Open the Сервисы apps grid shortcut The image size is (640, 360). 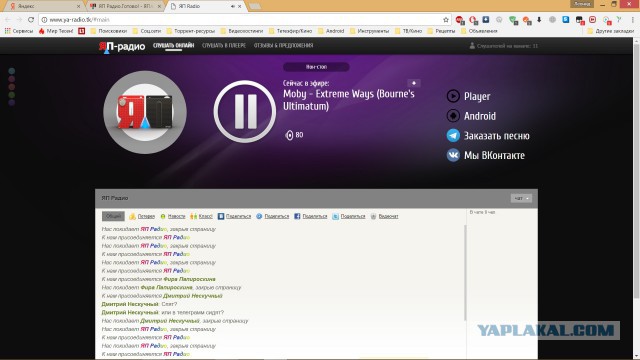[19, 31]
